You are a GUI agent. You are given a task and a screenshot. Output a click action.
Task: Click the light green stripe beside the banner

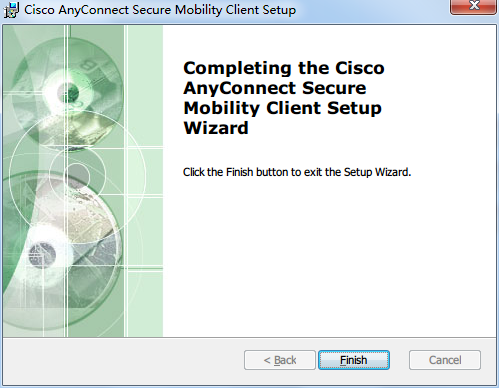145,181
